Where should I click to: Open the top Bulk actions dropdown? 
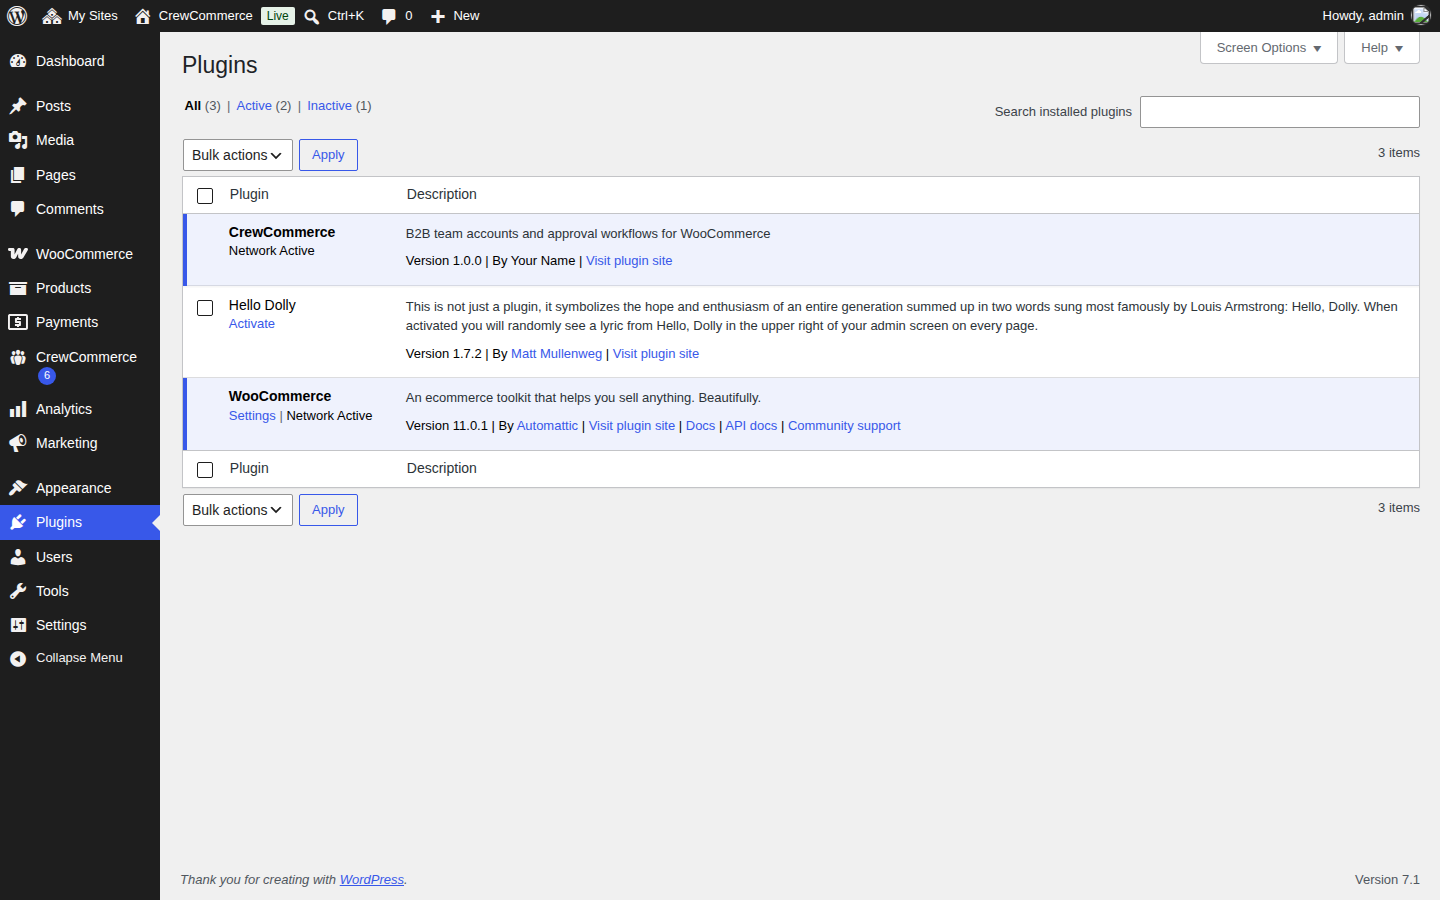pos(238,155)
